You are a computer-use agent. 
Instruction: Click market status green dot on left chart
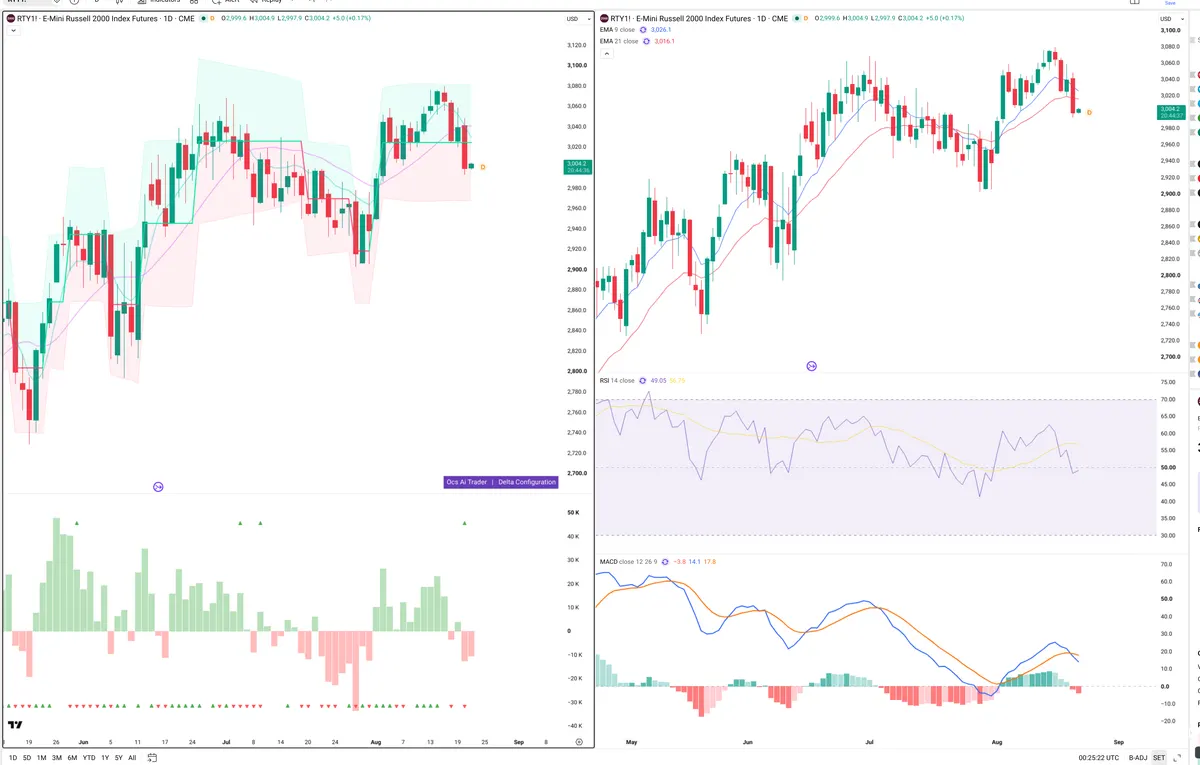coord(204,18)
